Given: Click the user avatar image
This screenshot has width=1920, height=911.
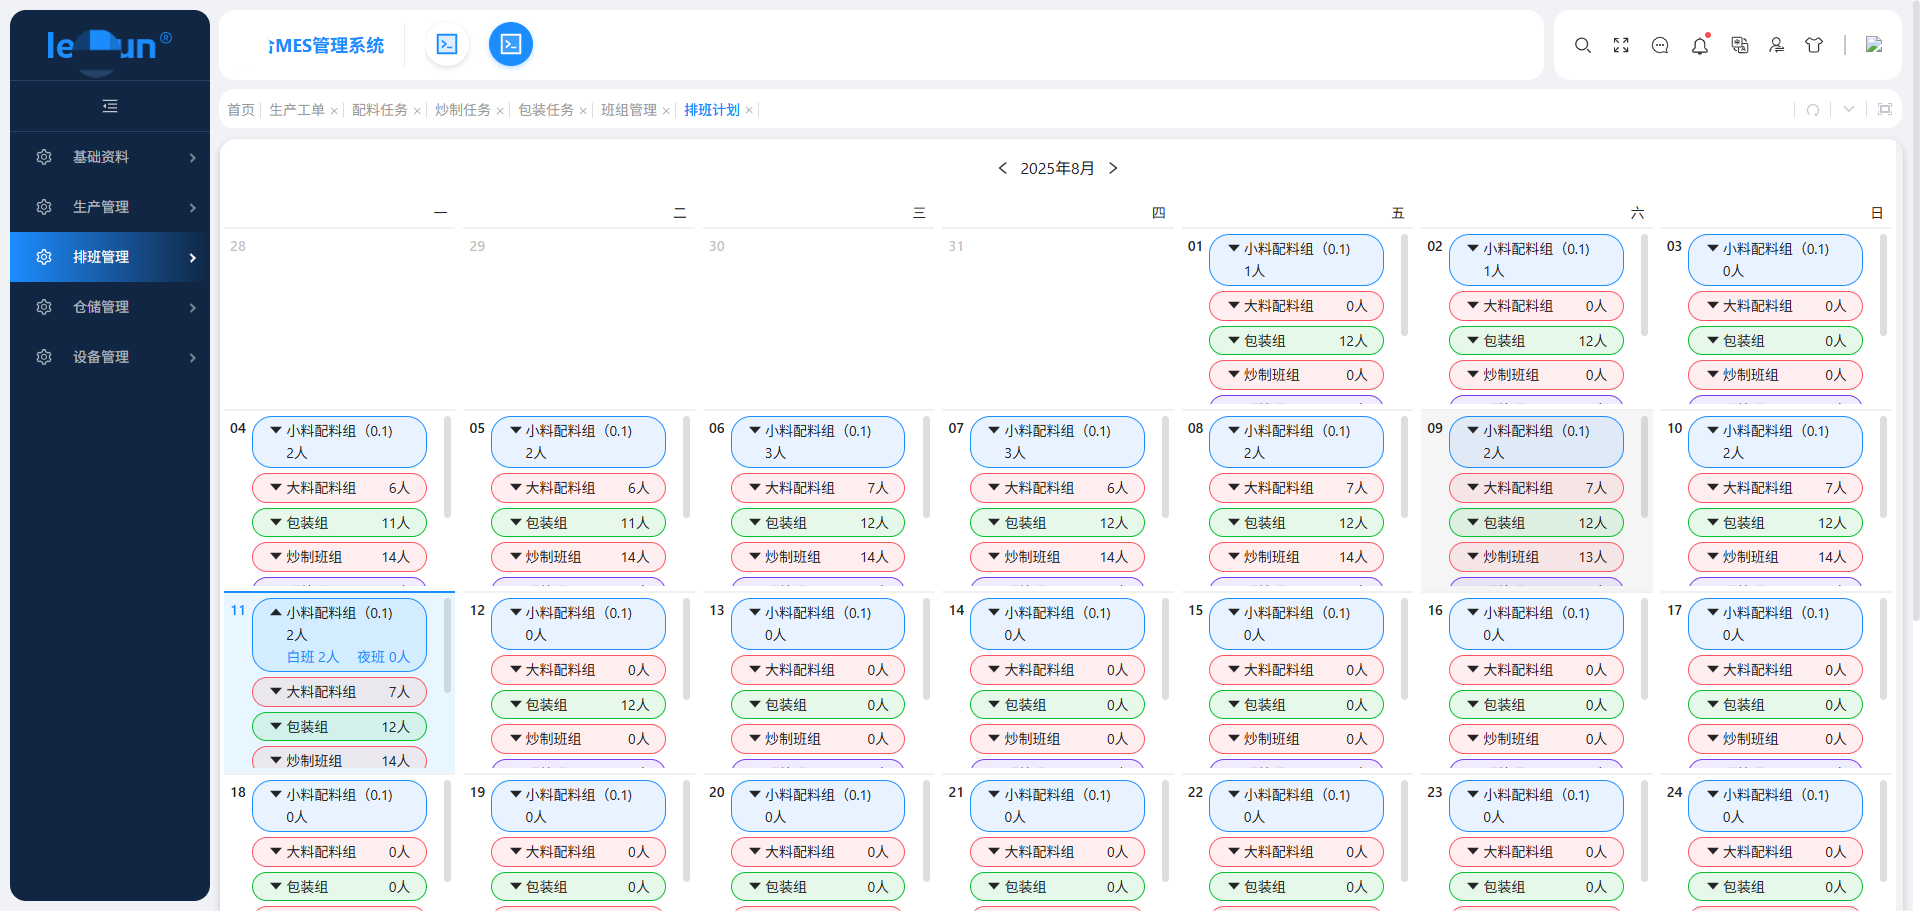Looking at the screenshot, I should (x=1874, y=45).
